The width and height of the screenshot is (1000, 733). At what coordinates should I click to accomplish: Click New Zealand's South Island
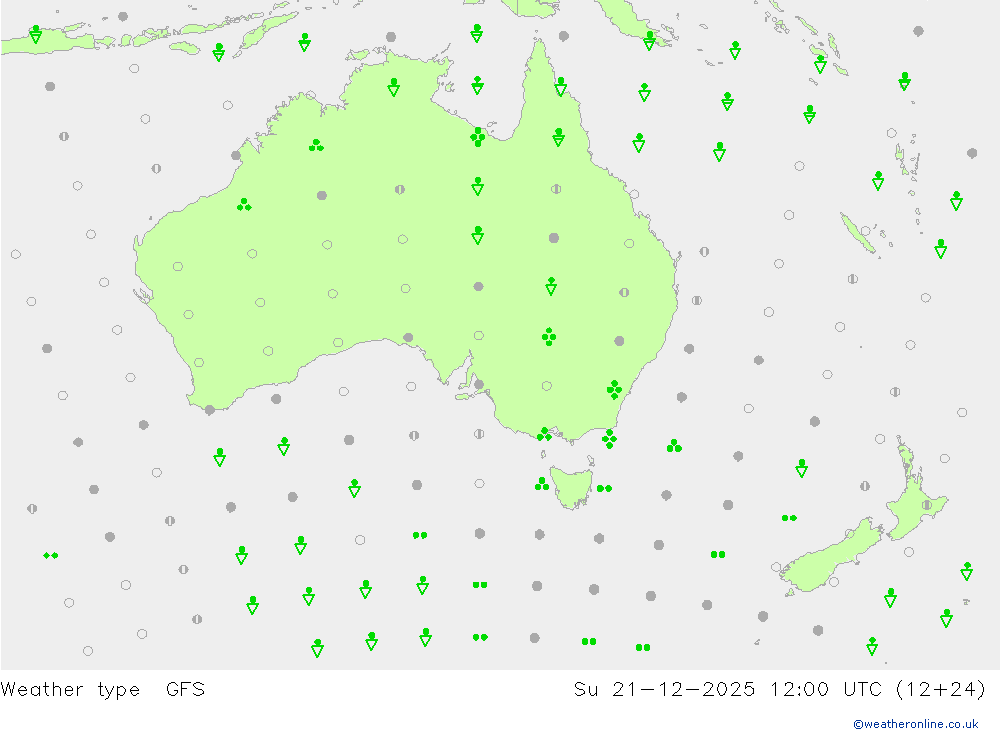point(829,558)
